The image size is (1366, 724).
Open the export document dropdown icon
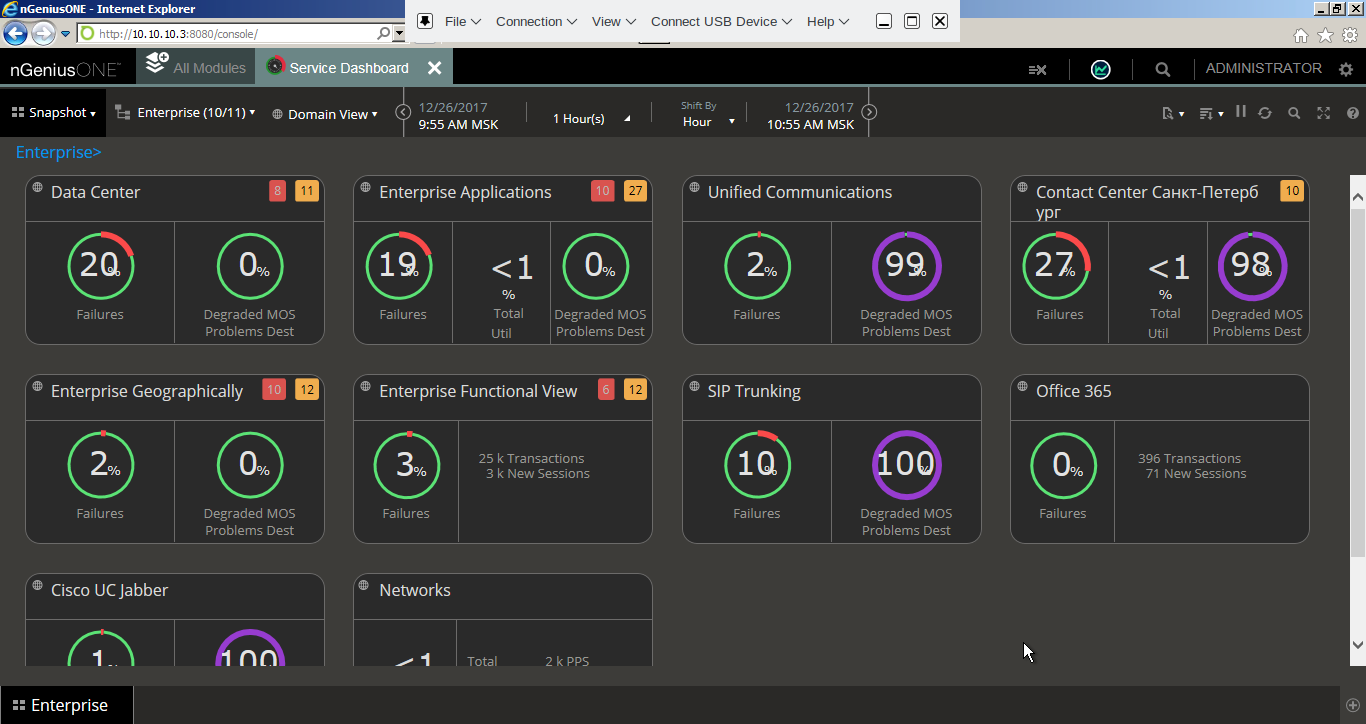coord(1173,113)
